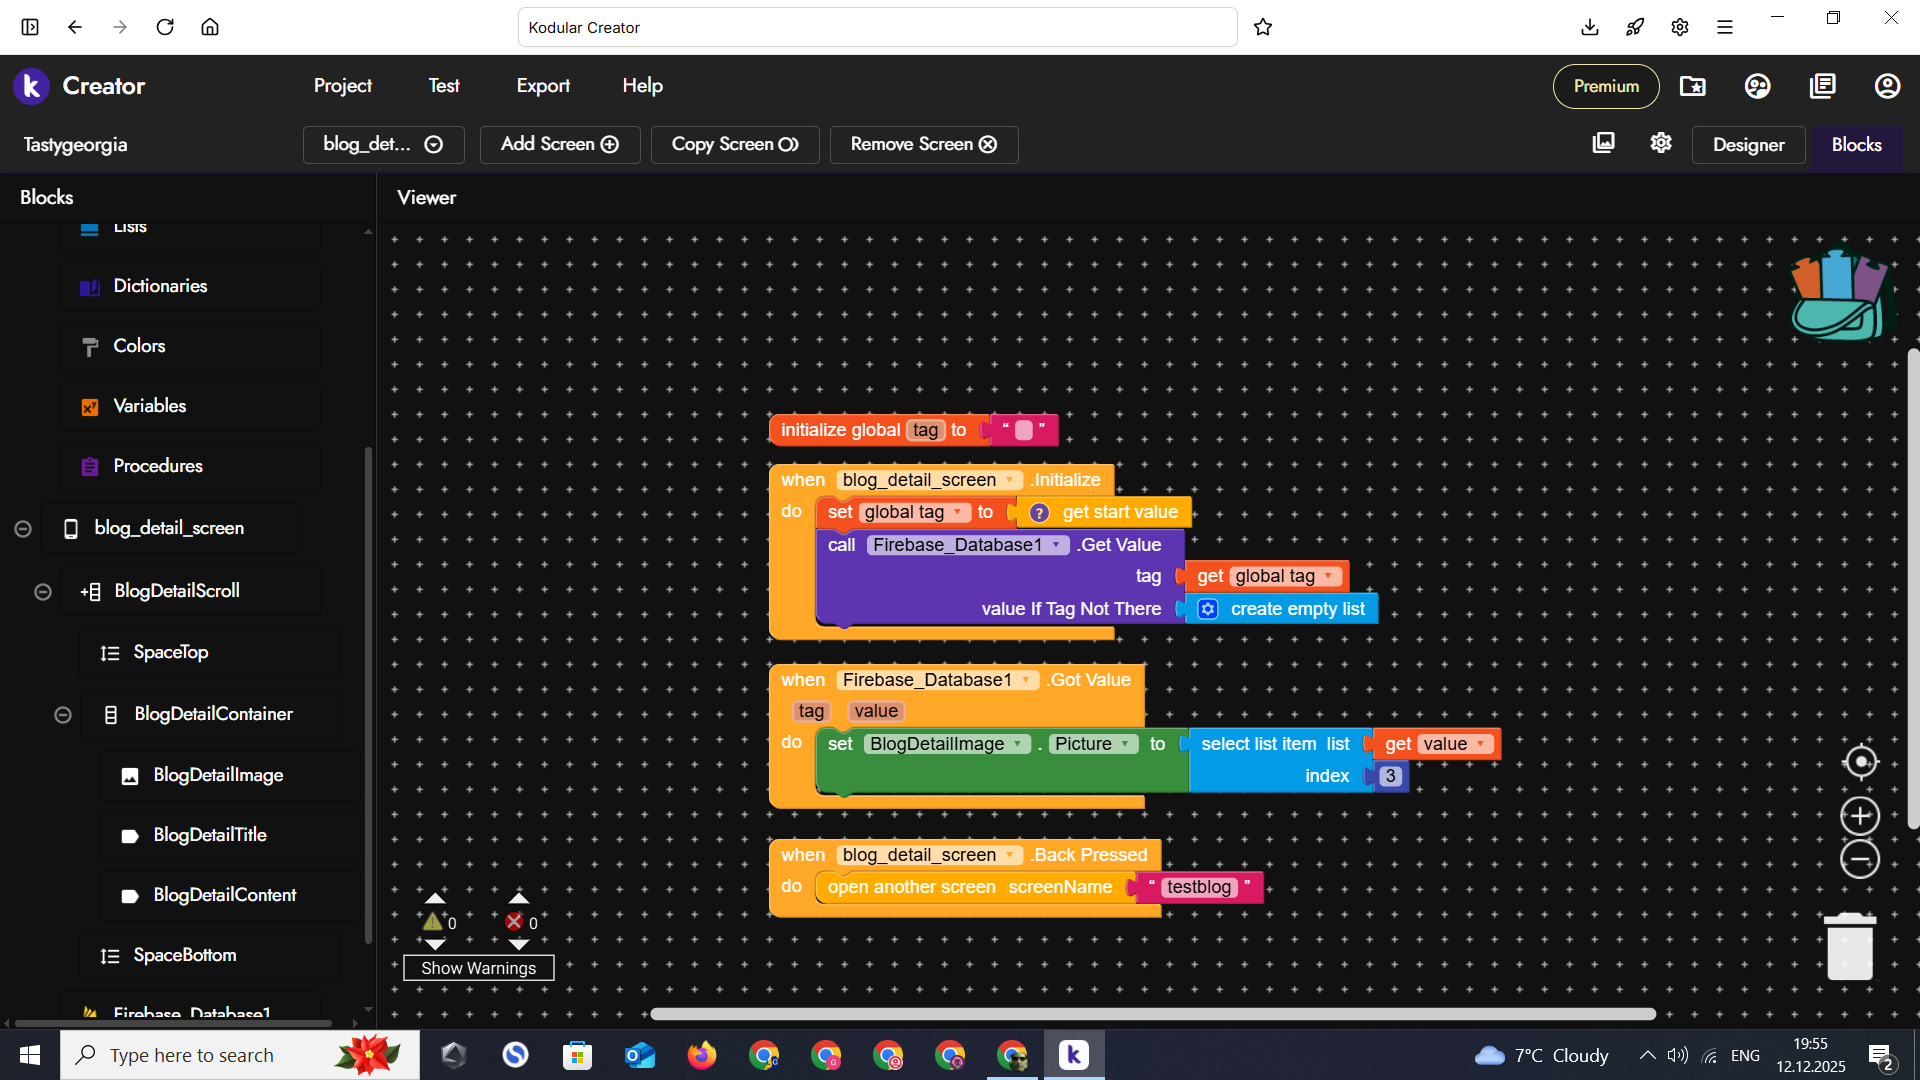Collapse the blog_detail_screen tree node
Viewport: 1920px width, 1080px height.
coord(23,529)
